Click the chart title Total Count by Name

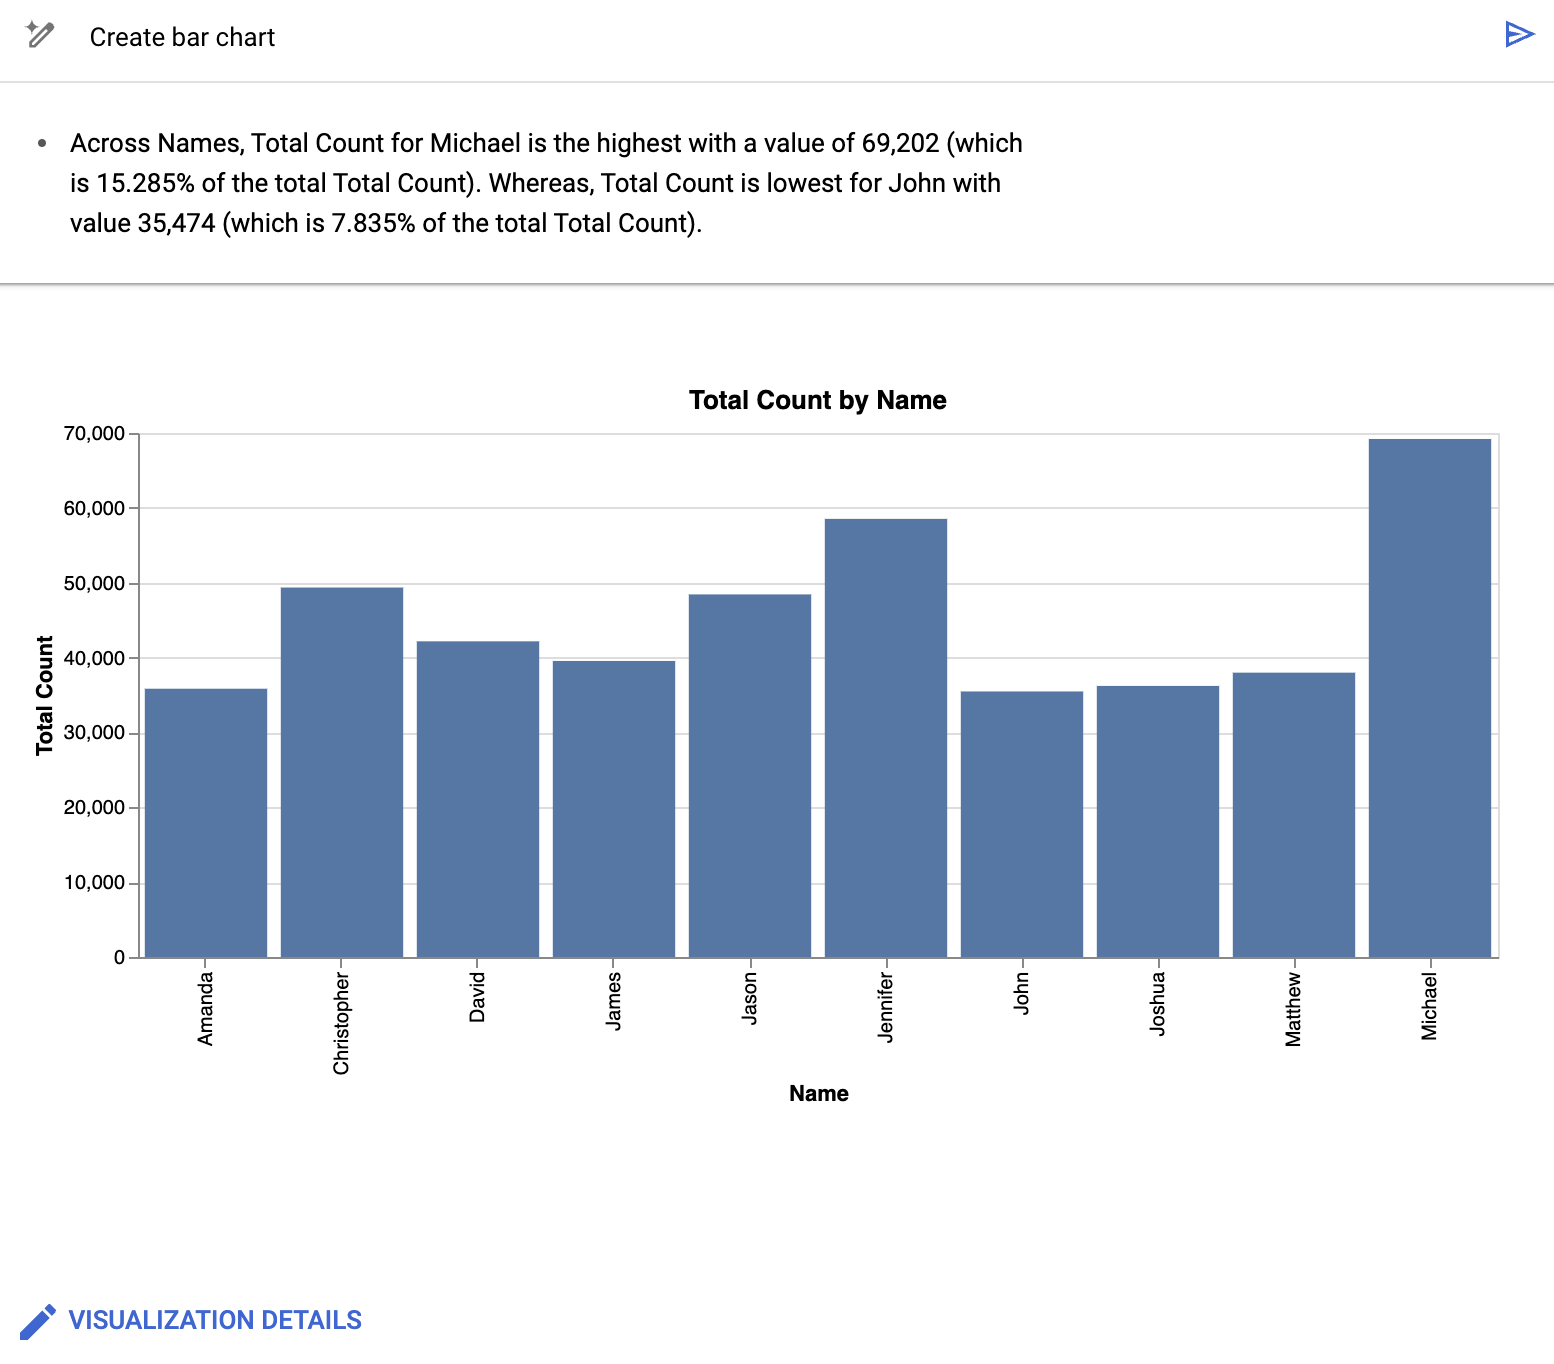tap(817, 400)
